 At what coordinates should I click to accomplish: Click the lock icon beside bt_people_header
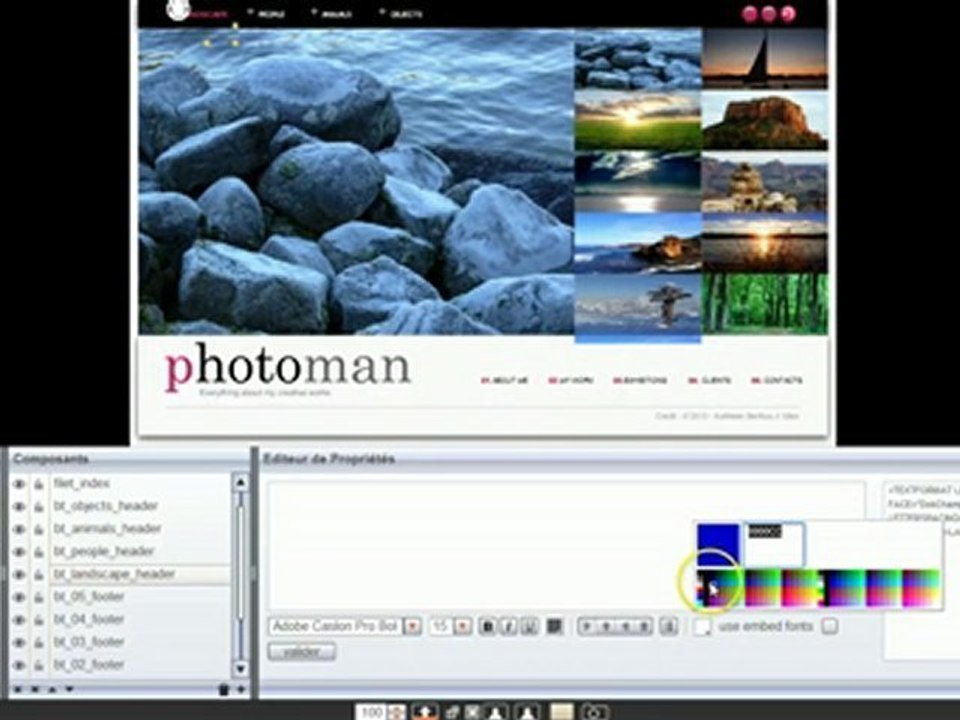point(39,552)
